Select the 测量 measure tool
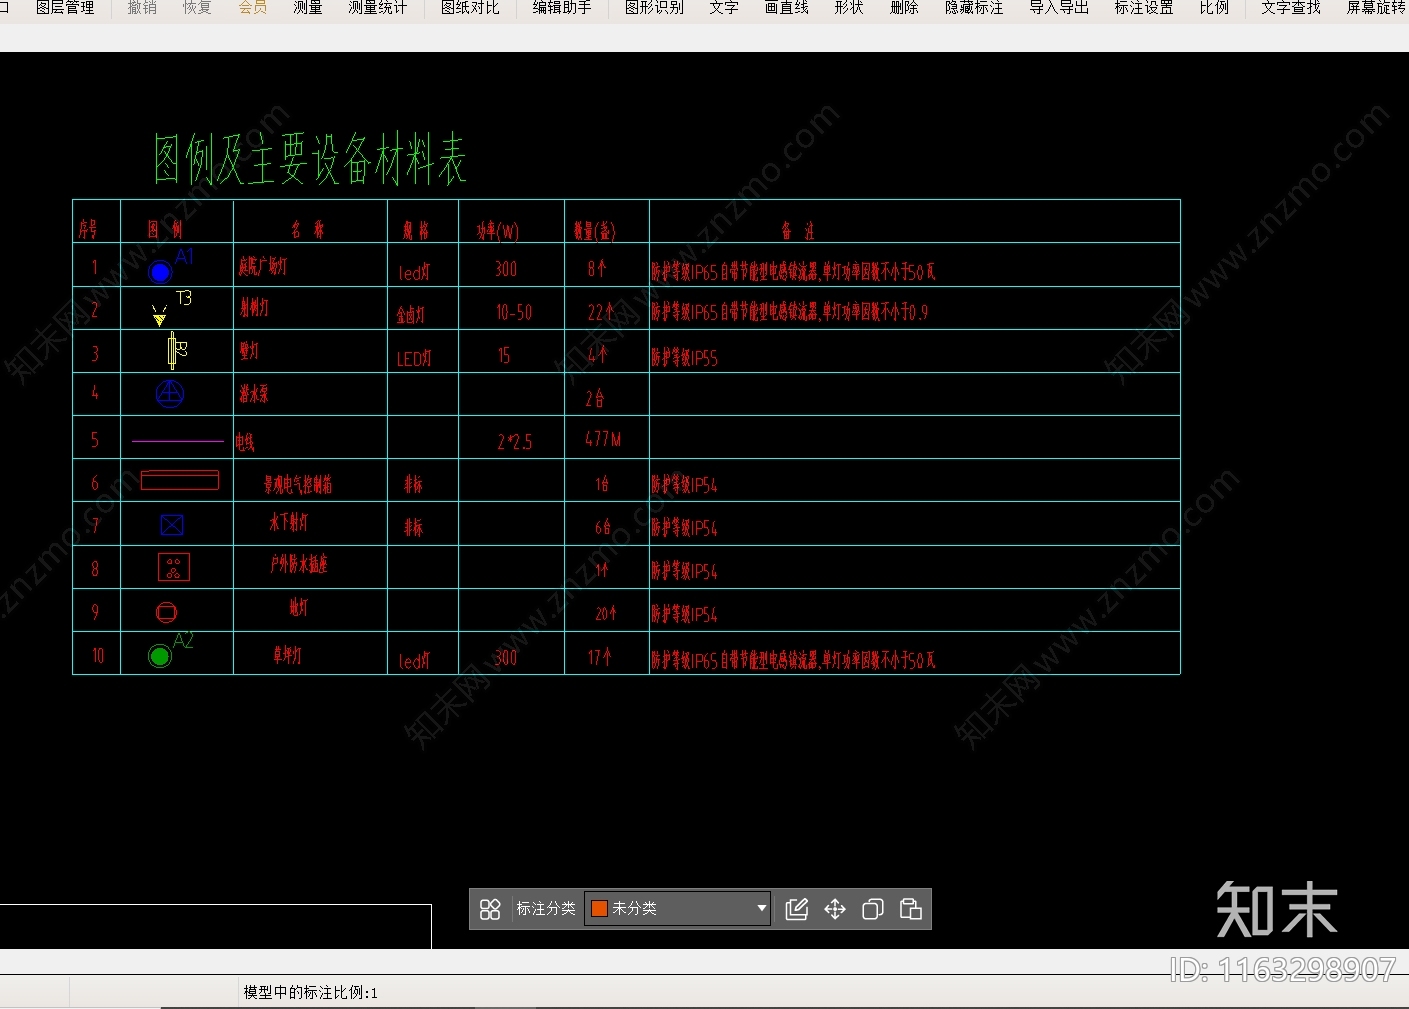Screen dimensions: 1409x1009 click(308, 8)
